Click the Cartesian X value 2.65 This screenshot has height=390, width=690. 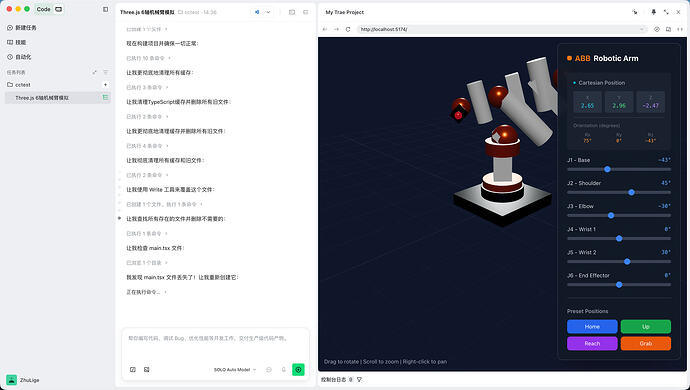click(x=587, y=106)
